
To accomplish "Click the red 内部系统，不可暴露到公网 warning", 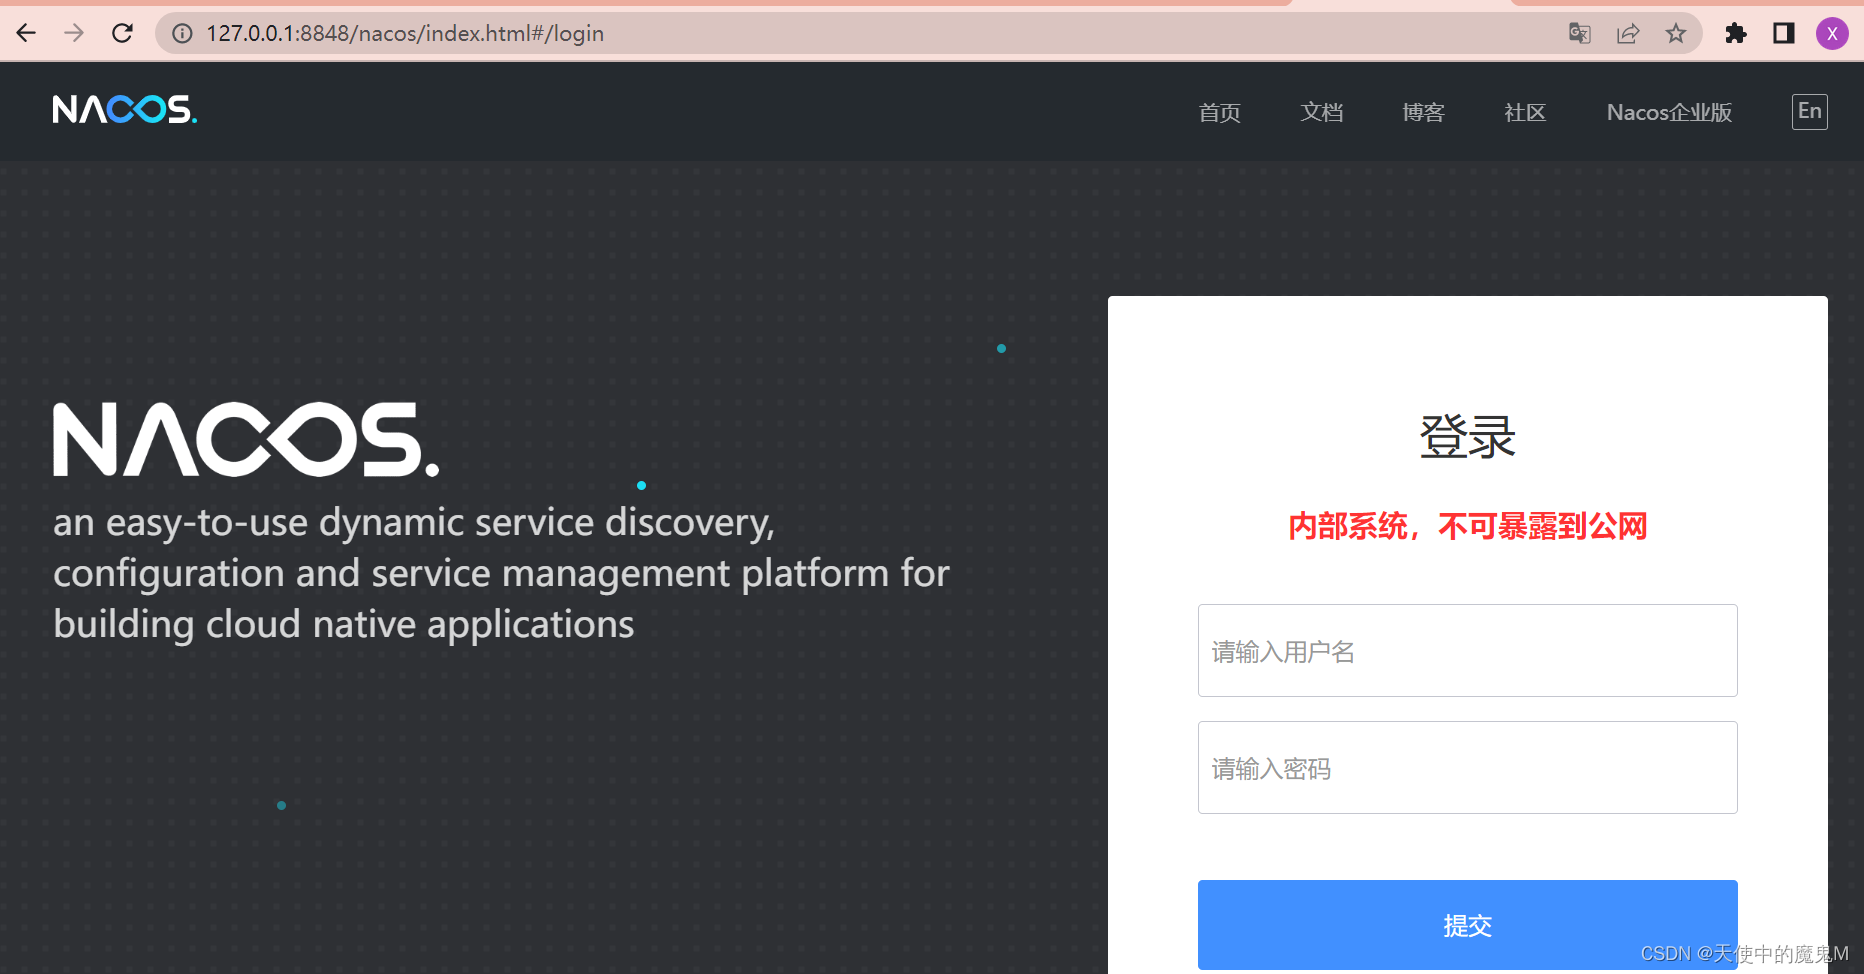I will point(1468,526).
